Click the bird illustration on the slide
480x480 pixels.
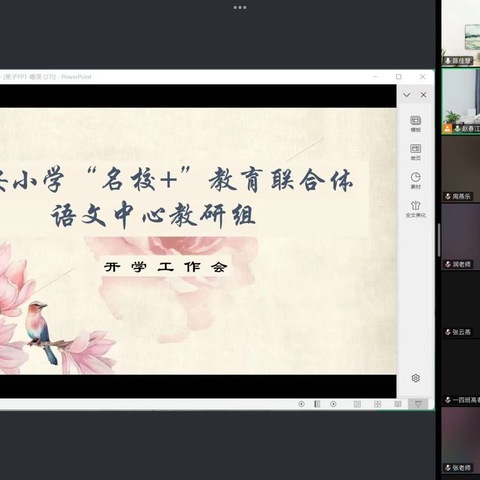pos(42,332)
